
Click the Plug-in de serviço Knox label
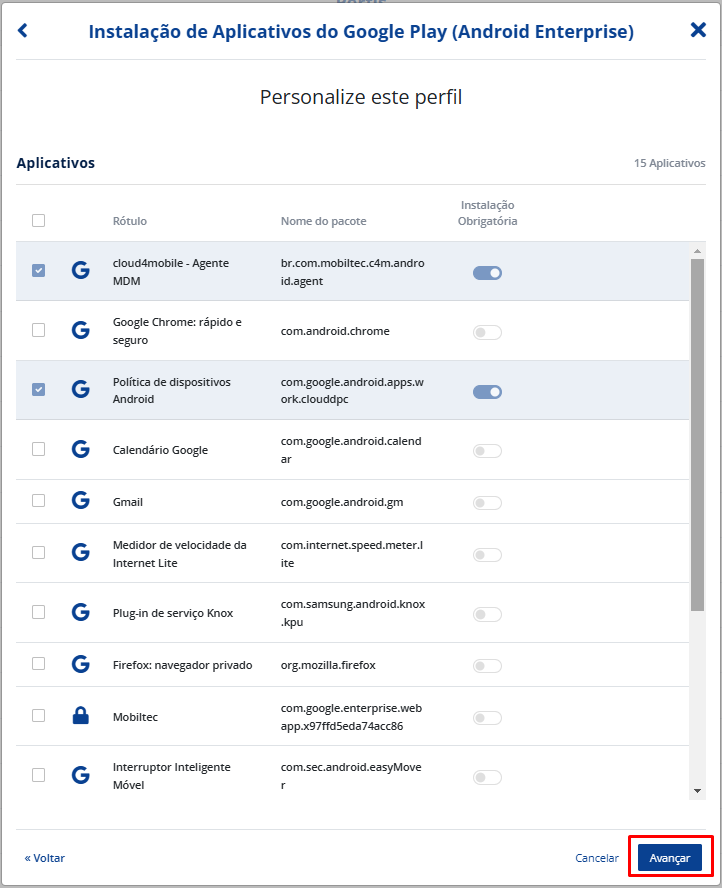(173, 613)
